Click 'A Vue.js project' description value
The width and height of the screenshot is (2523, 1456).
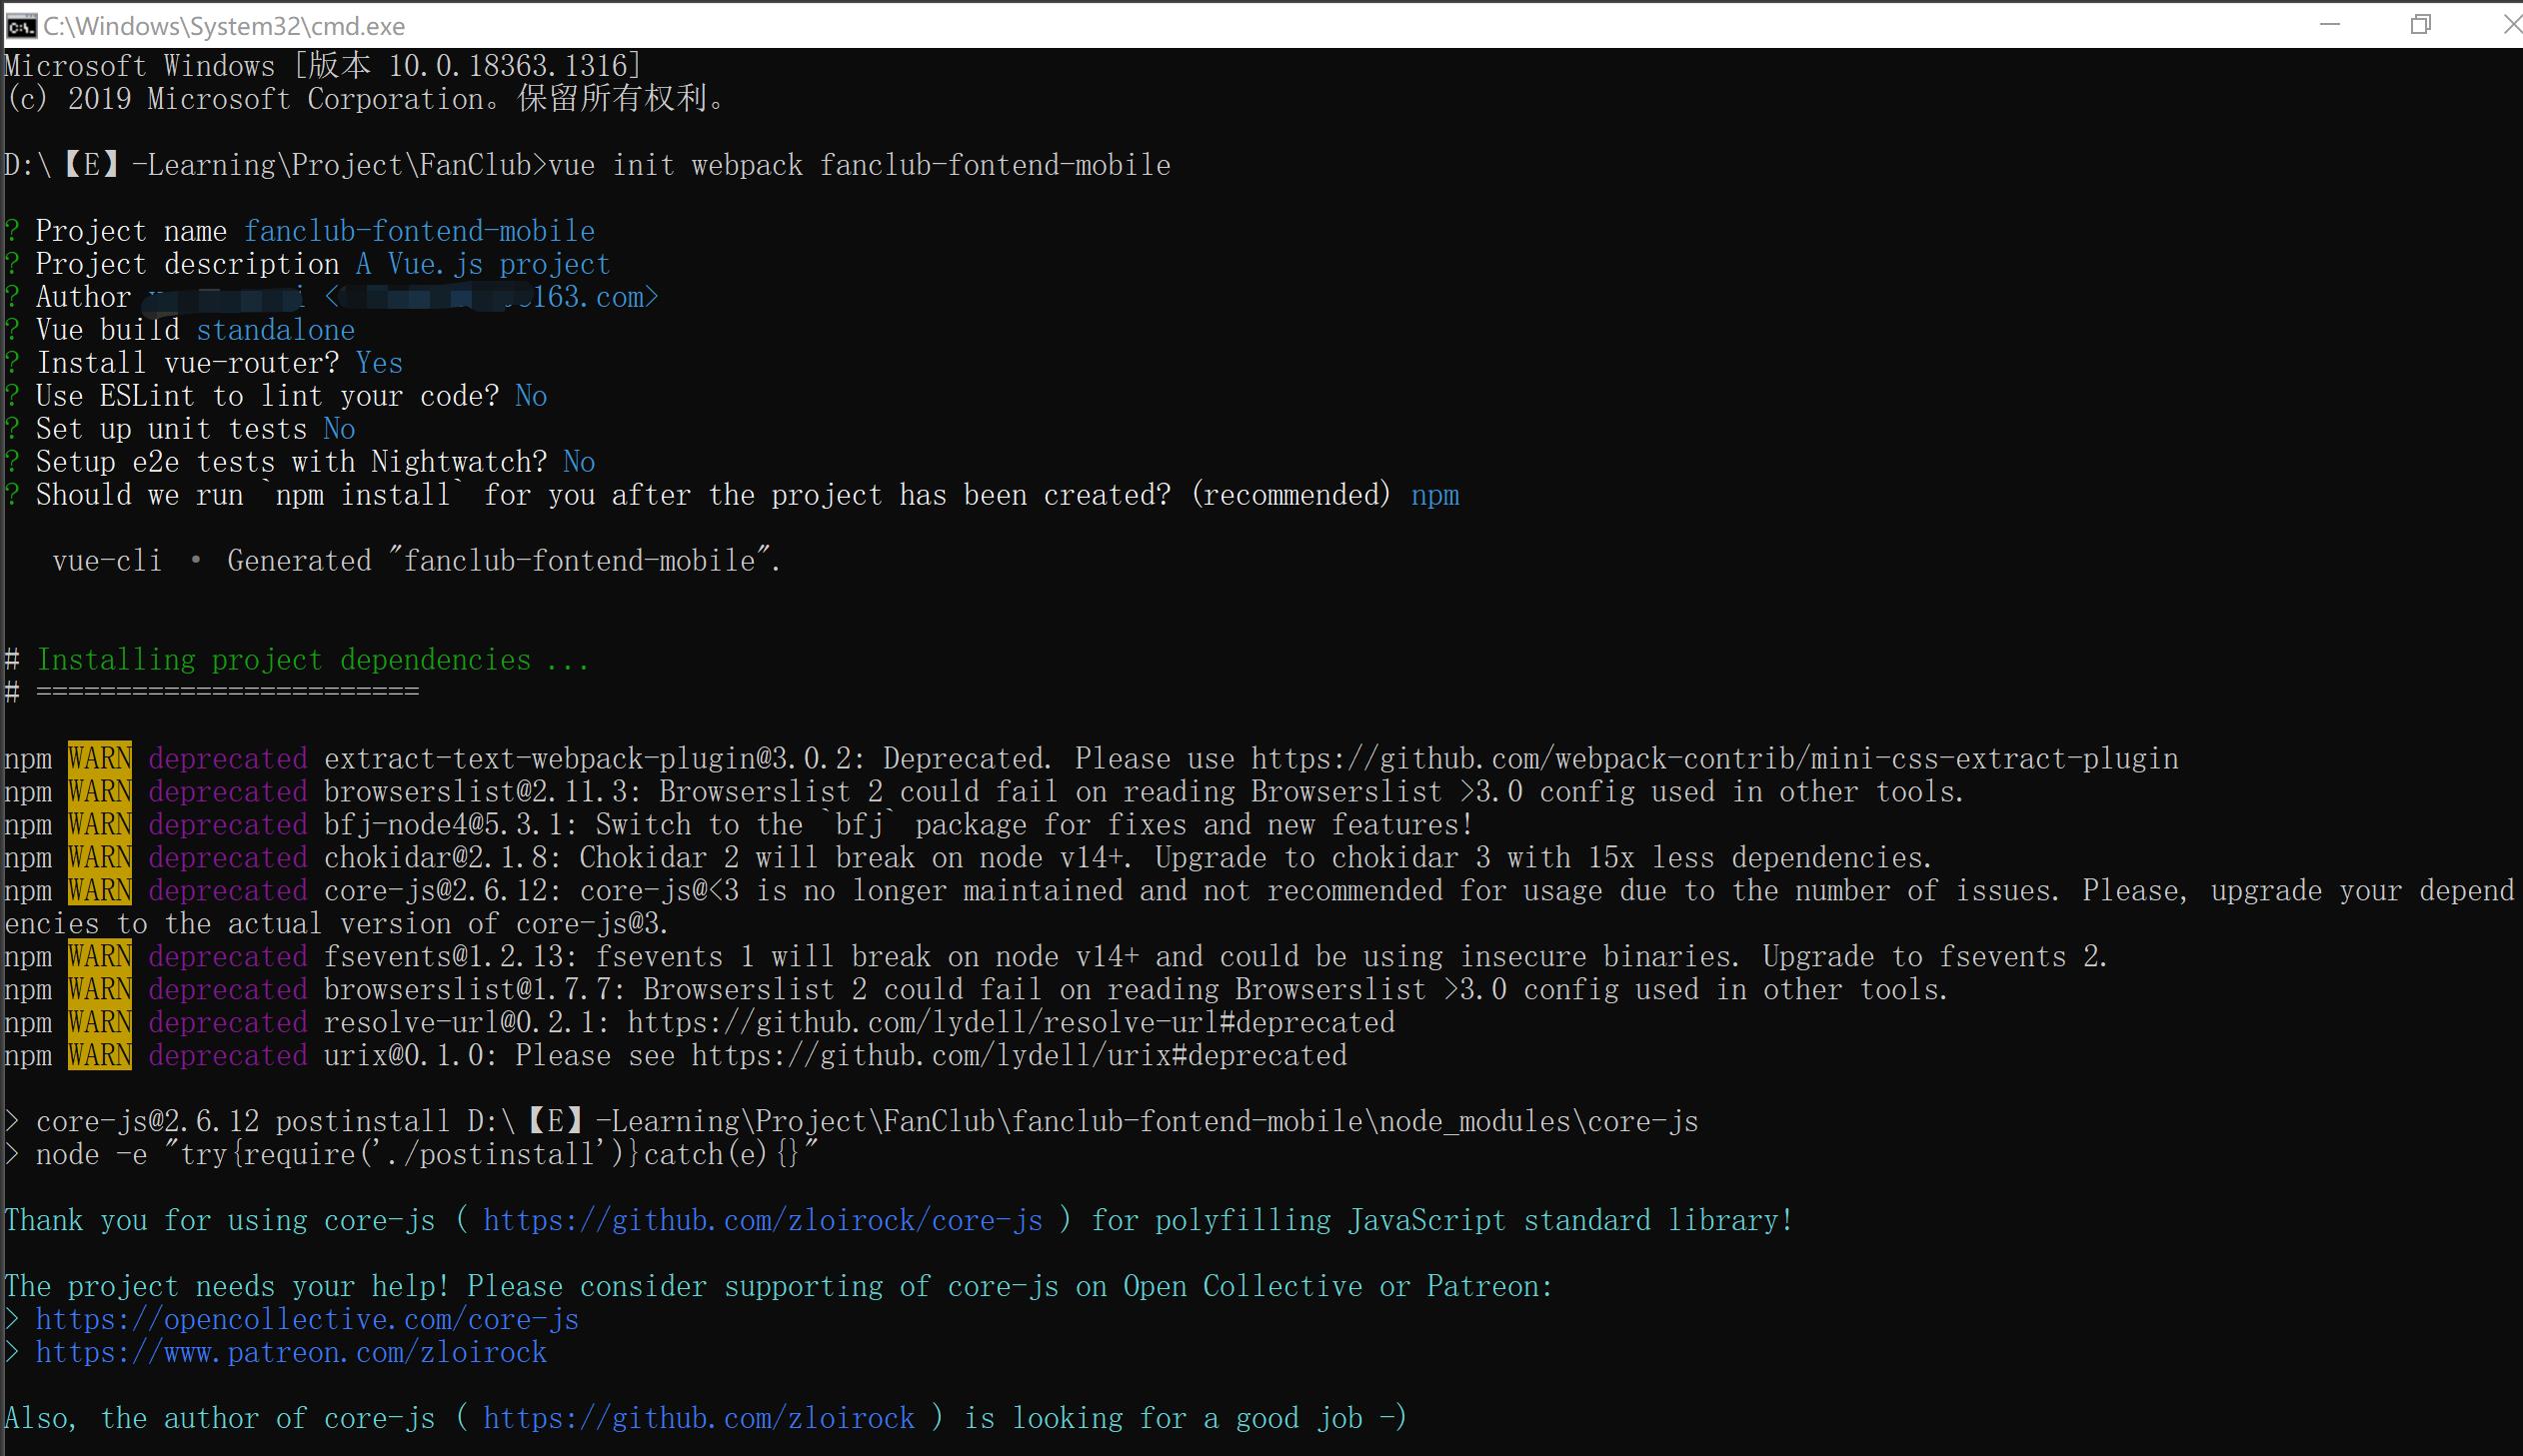(x=482, y=264)
